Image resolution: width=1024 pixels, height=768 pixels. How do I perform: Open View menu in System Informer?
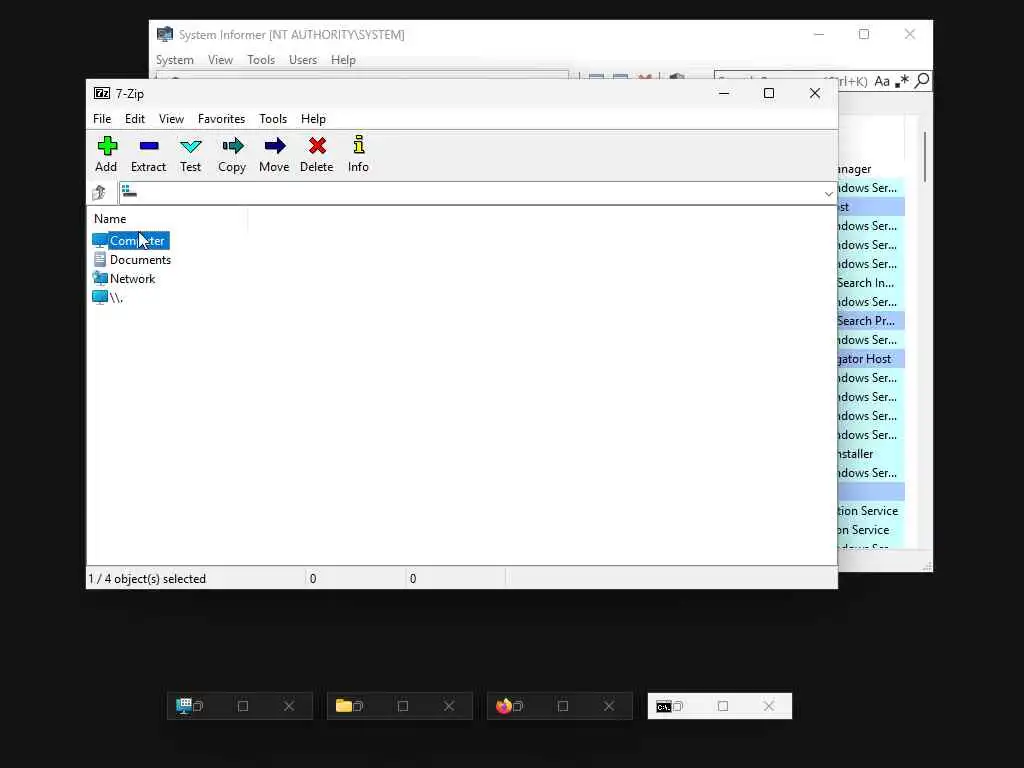click(x=220, y=59)
